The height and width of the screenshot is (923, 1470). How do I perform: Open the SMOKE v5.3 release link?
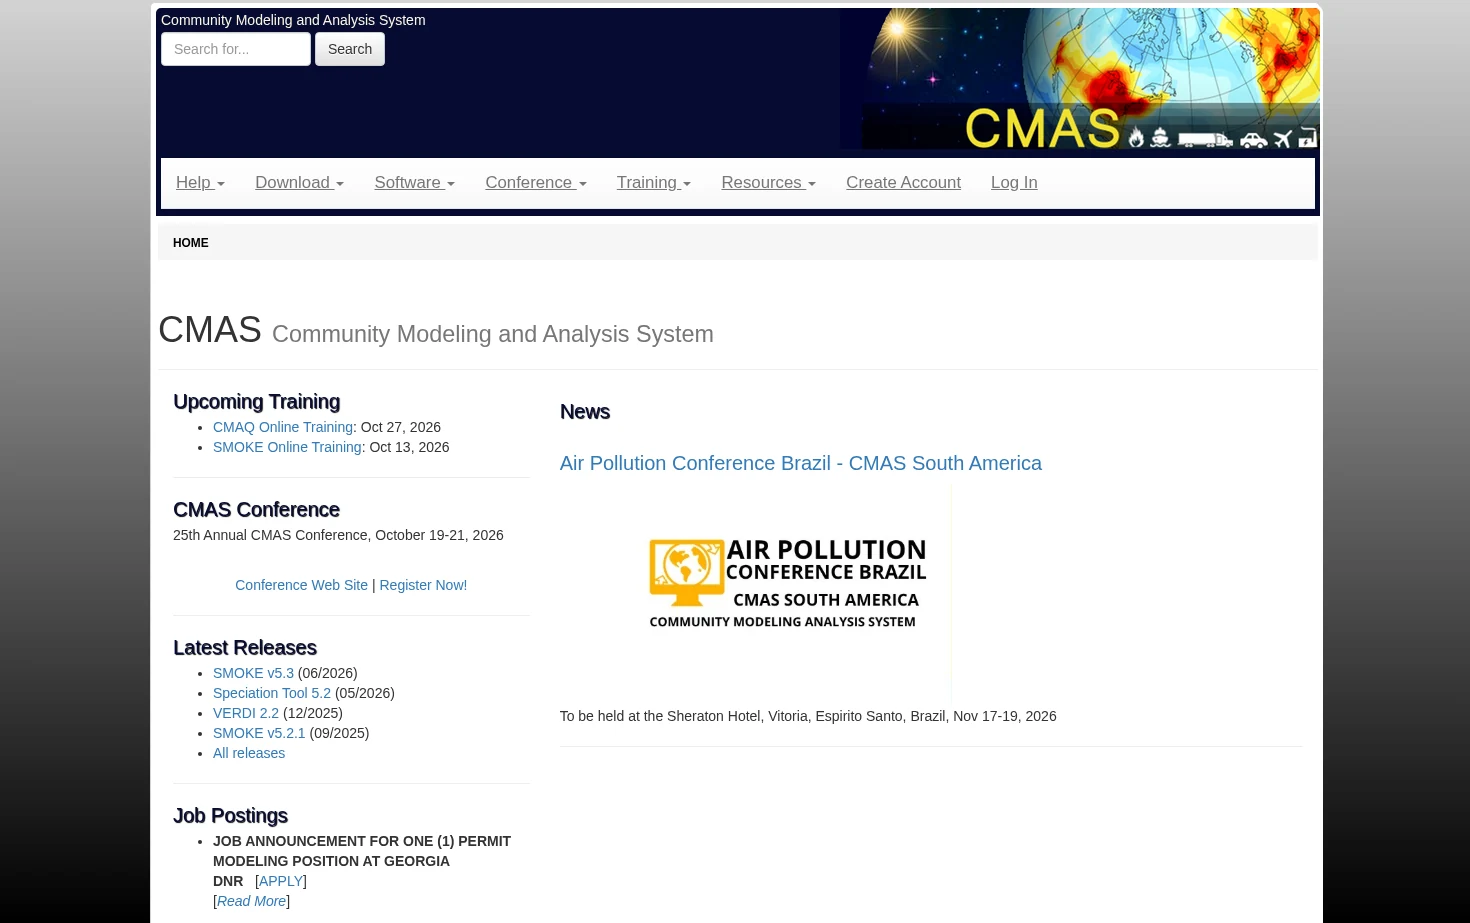[x=253, y=673]
